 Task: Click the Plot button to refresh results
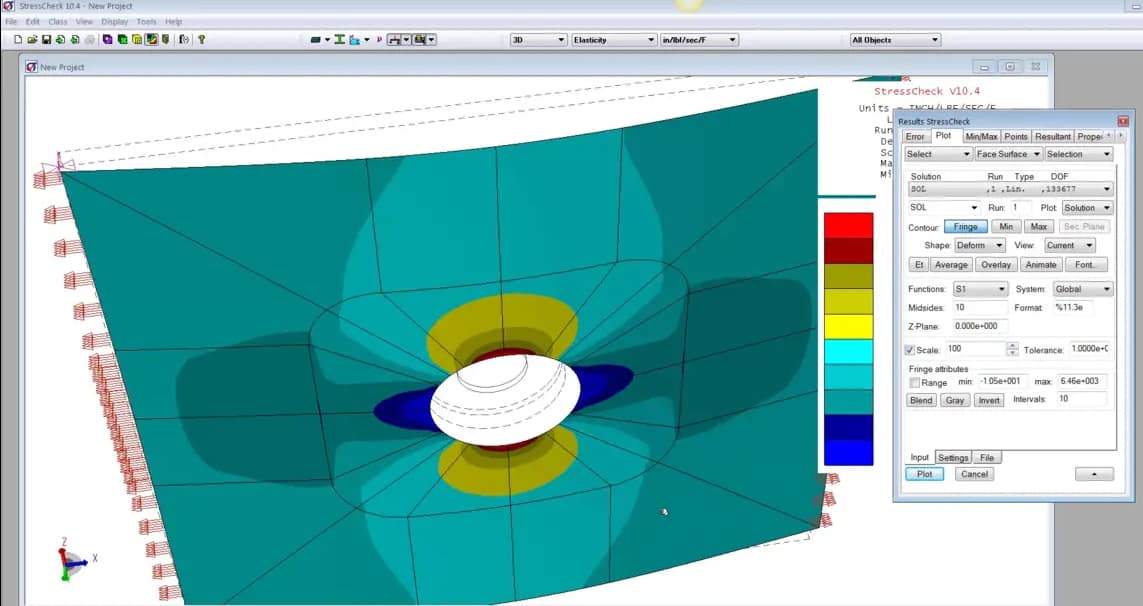pyautogui.click(x=923, y=474)
